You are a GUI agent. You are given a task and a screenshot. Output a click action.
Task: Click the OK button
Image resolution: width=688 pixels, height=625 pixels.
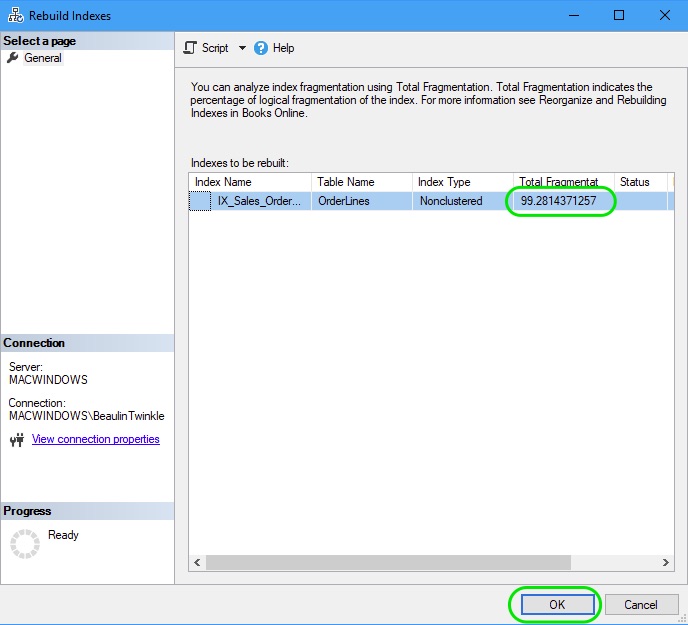[557, 604]
